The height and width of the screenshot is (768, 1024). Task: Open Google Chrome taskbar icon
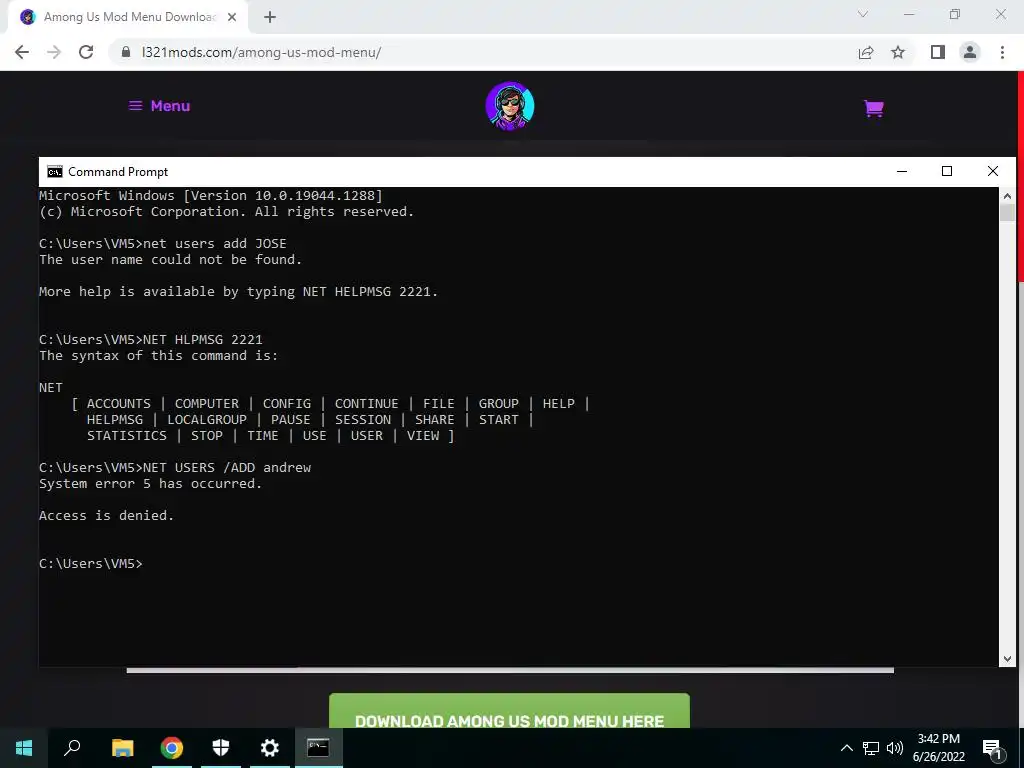pos(172,748)
